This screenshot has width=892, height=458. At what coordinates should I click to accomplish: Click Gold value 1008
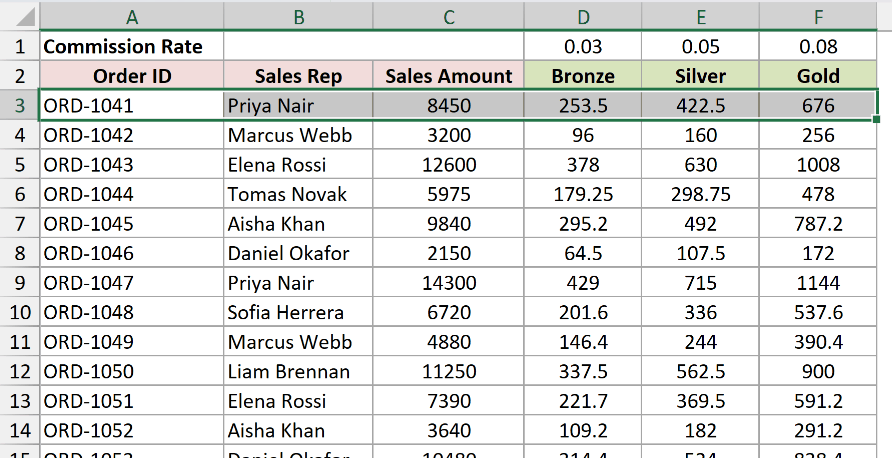click(x=818, y=164)
